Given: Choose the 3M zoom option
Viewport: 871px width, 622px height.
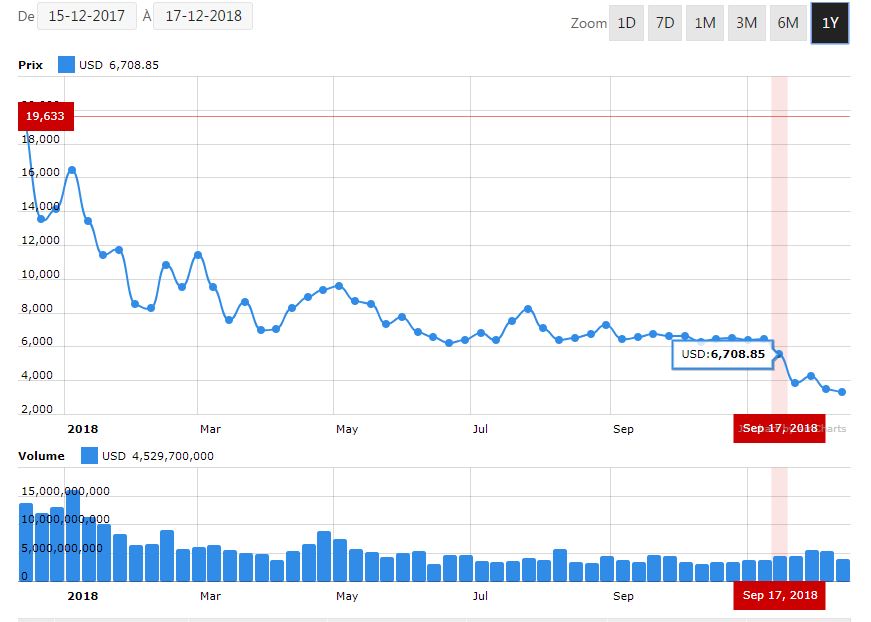Looking at the screenshot, I should [746, 23].
